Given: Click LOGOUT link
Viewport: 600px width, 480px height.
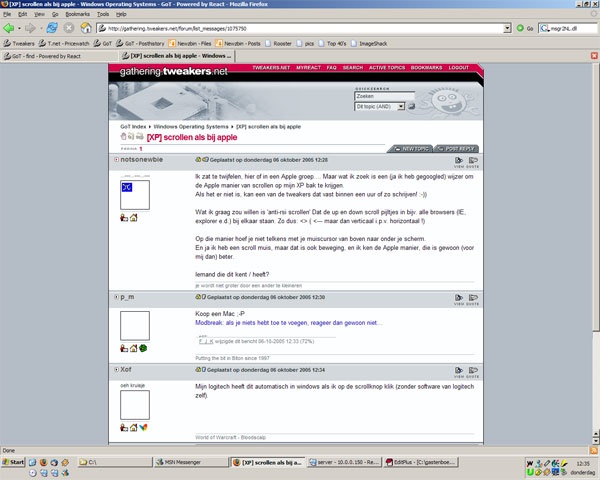Looking at the screenshot, I should pos(458,68).
